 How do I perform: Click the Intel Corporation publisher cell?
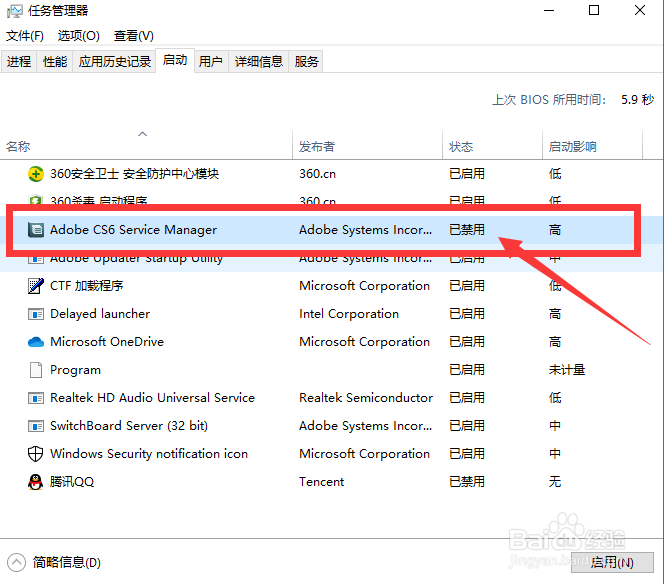coord(349,314)
